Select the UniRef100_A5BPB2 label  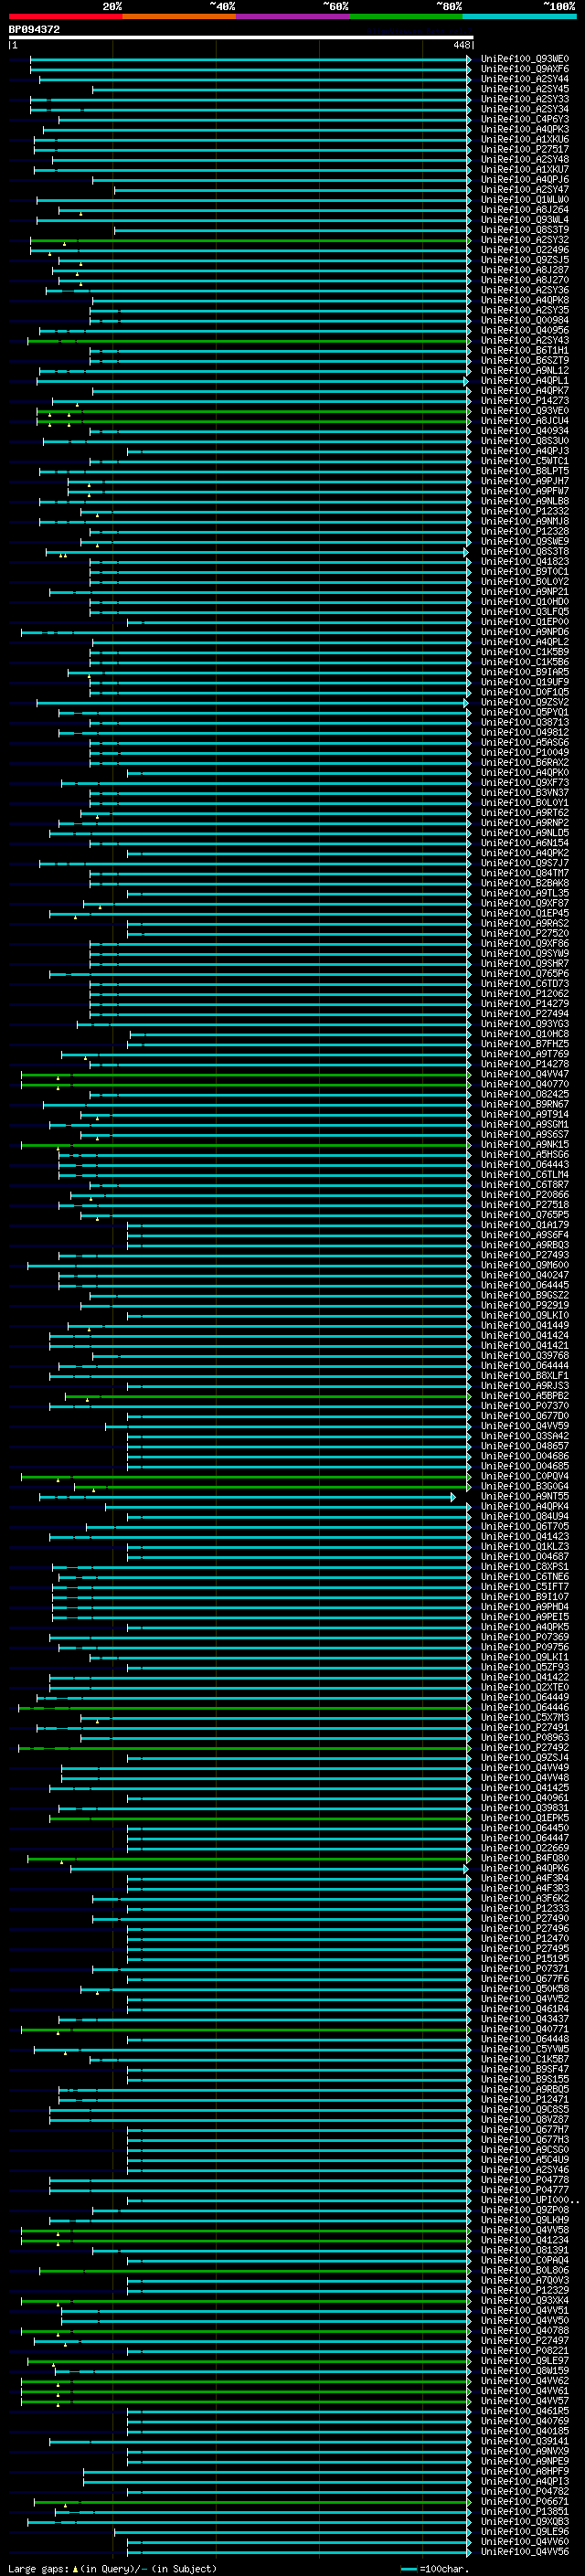click(525, 1395)
